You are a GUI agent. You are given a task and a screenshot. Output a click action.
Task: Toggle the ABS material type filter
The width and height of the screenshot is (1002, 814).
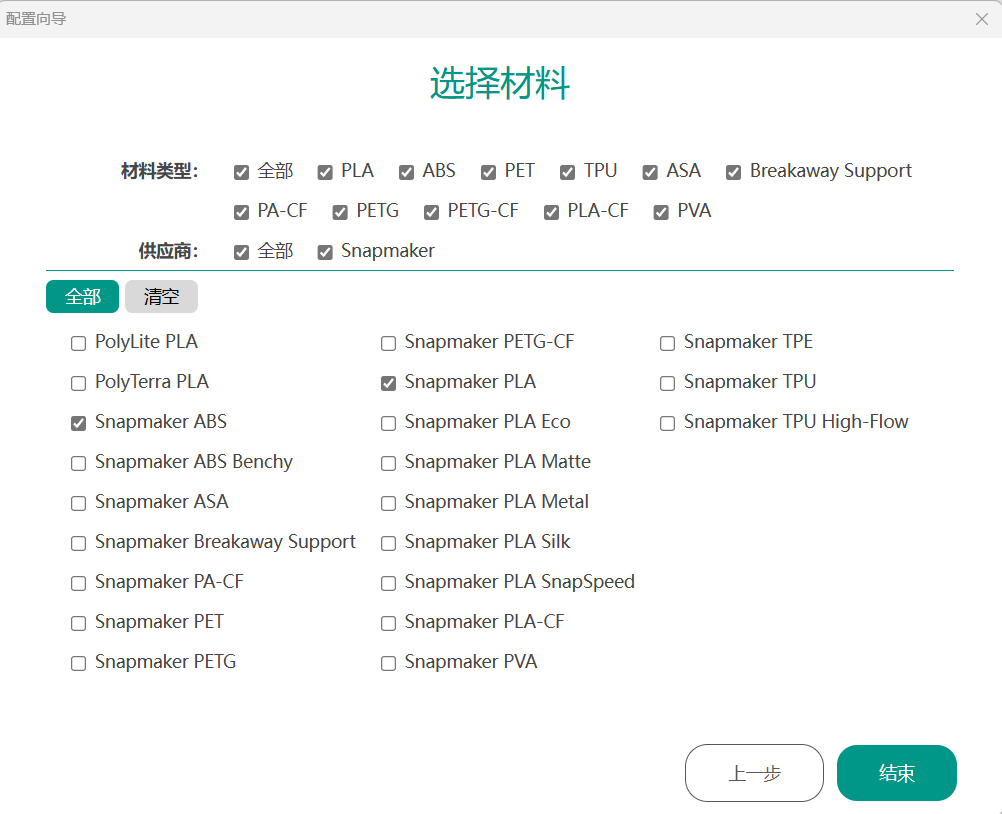[406, 173]
